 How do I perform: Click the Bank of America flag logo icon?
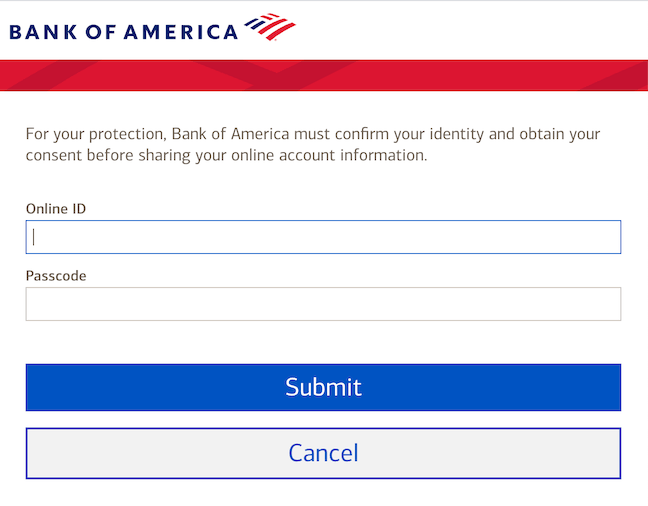point(270,27)
